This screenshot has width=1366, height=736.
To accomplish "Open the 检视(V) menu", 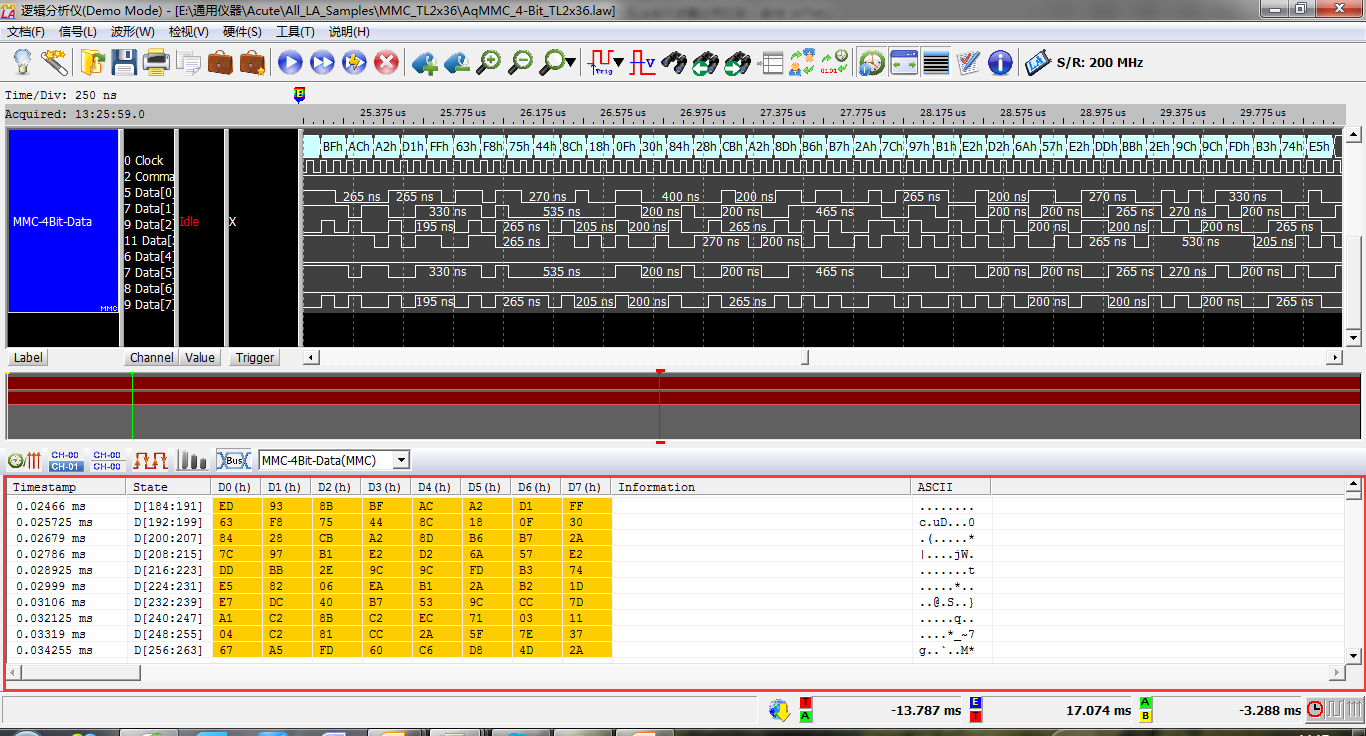I will tap(188, 32).
